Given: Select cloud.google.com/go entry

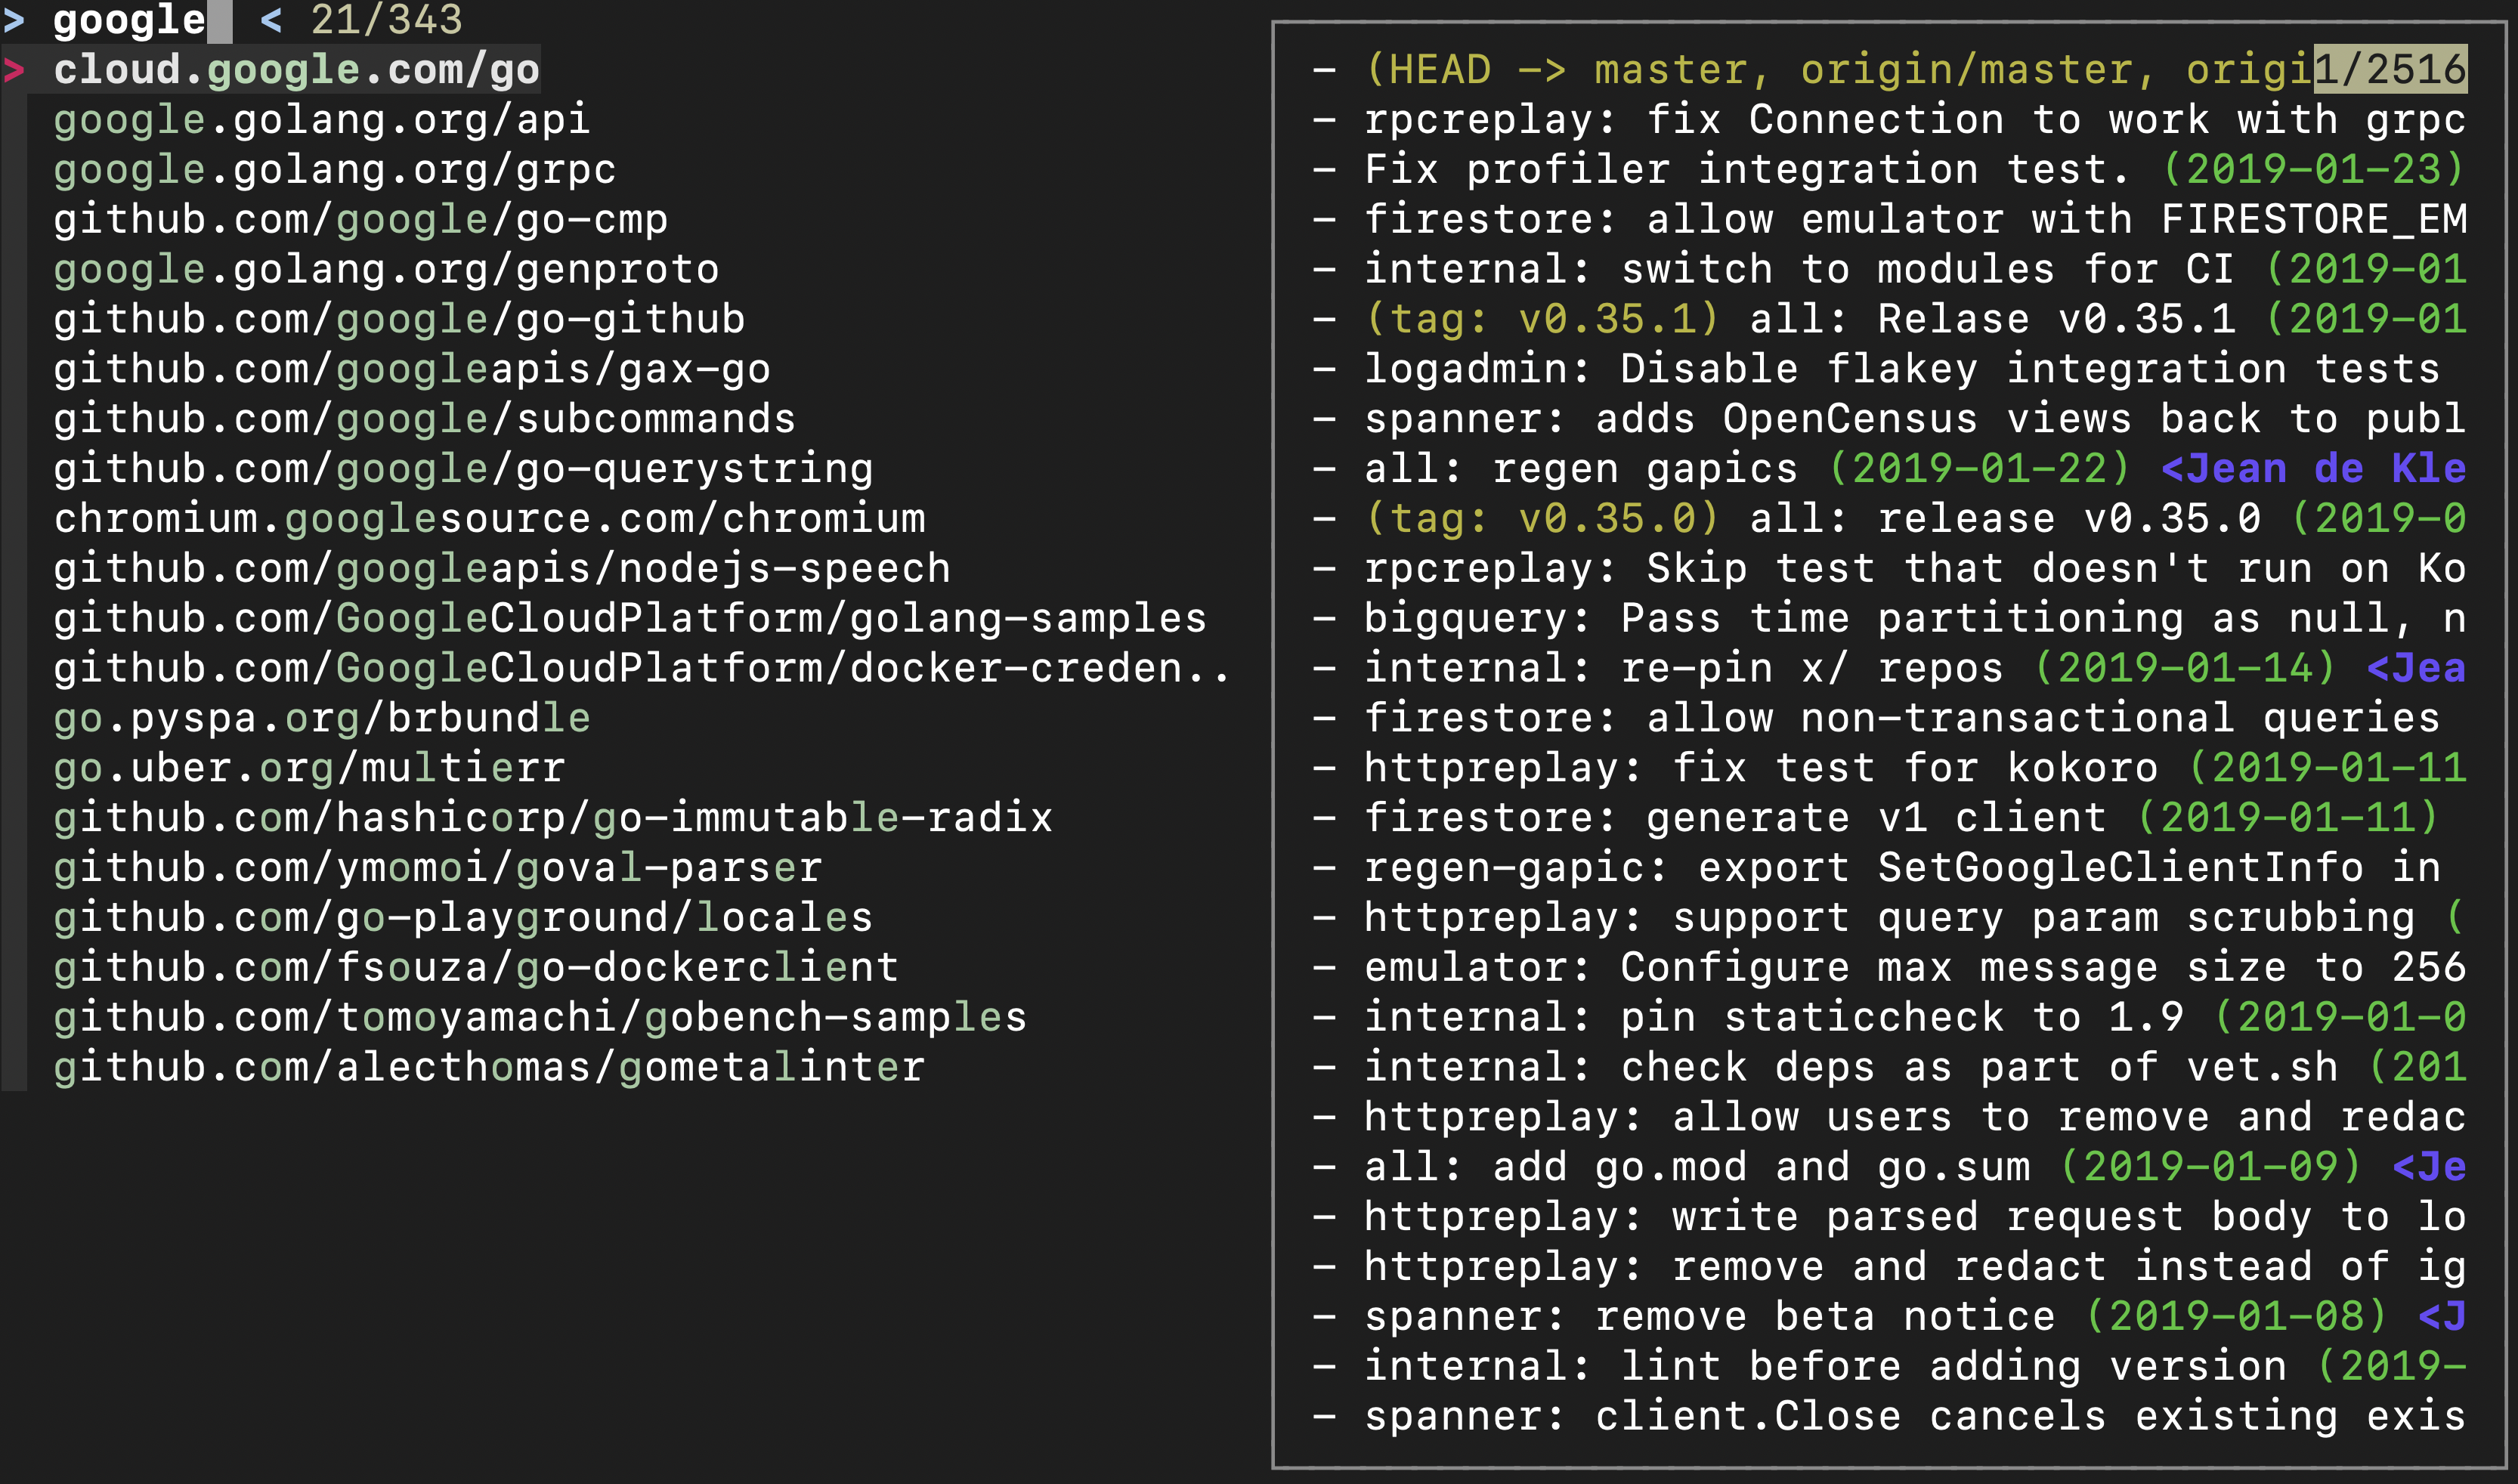Looking at the screenshot, I should point(296,70).
